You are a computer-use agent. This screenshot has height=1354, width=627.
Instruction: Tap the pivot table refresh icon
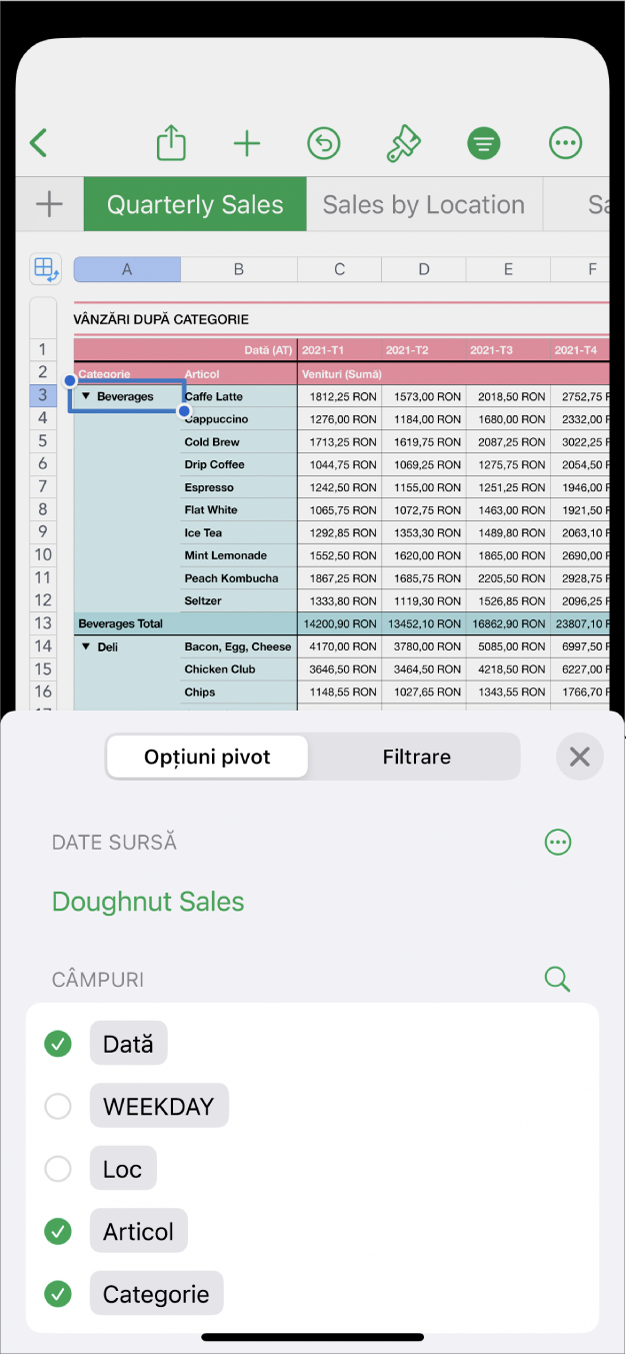tap(46, 268)
